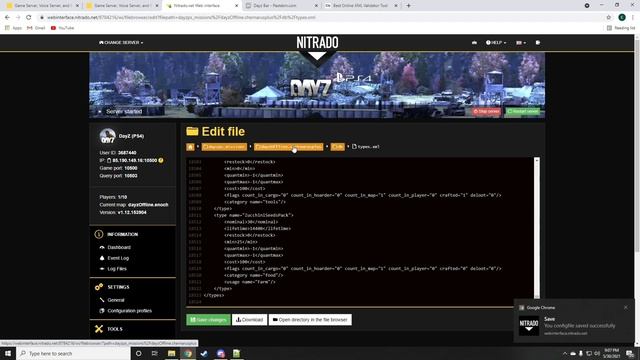Image resolution: width=640 pixels, height=360 pixels.
Task: Open the Log Files sidebar link
Action: point(117,269)
